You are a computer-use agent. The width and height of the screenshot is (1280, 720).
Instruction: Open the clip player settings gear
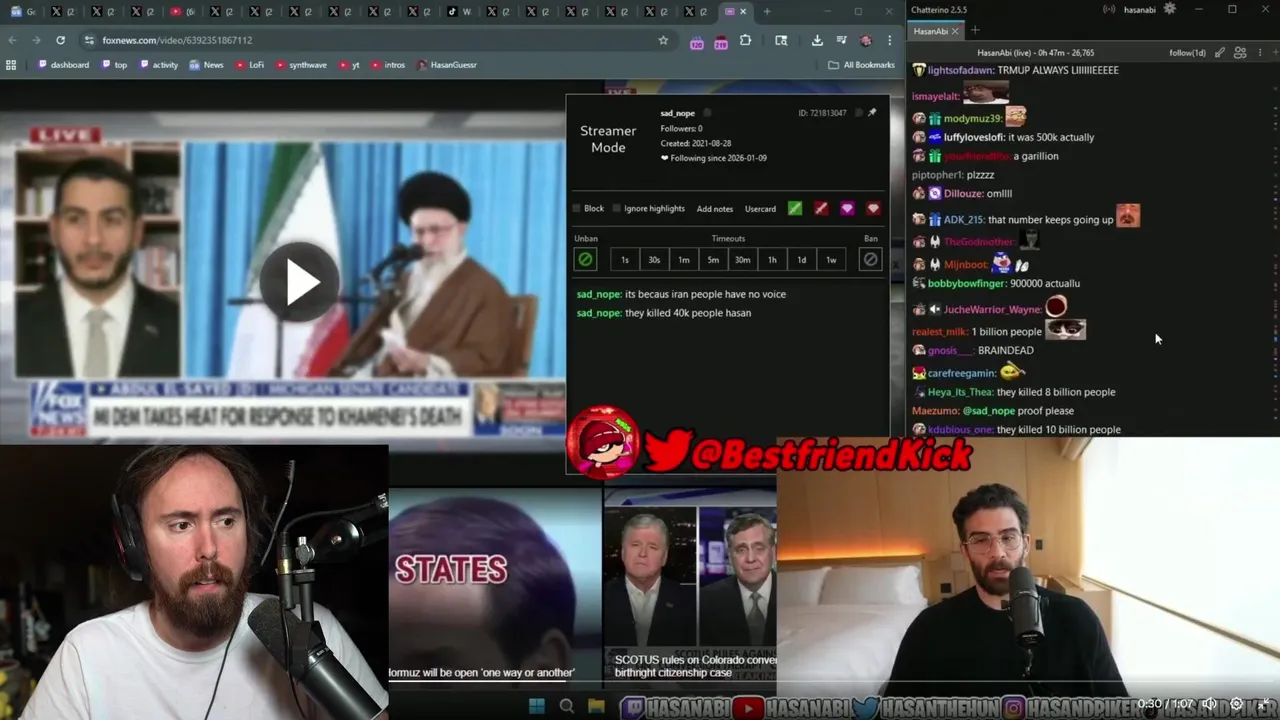tap(1236, 704)
